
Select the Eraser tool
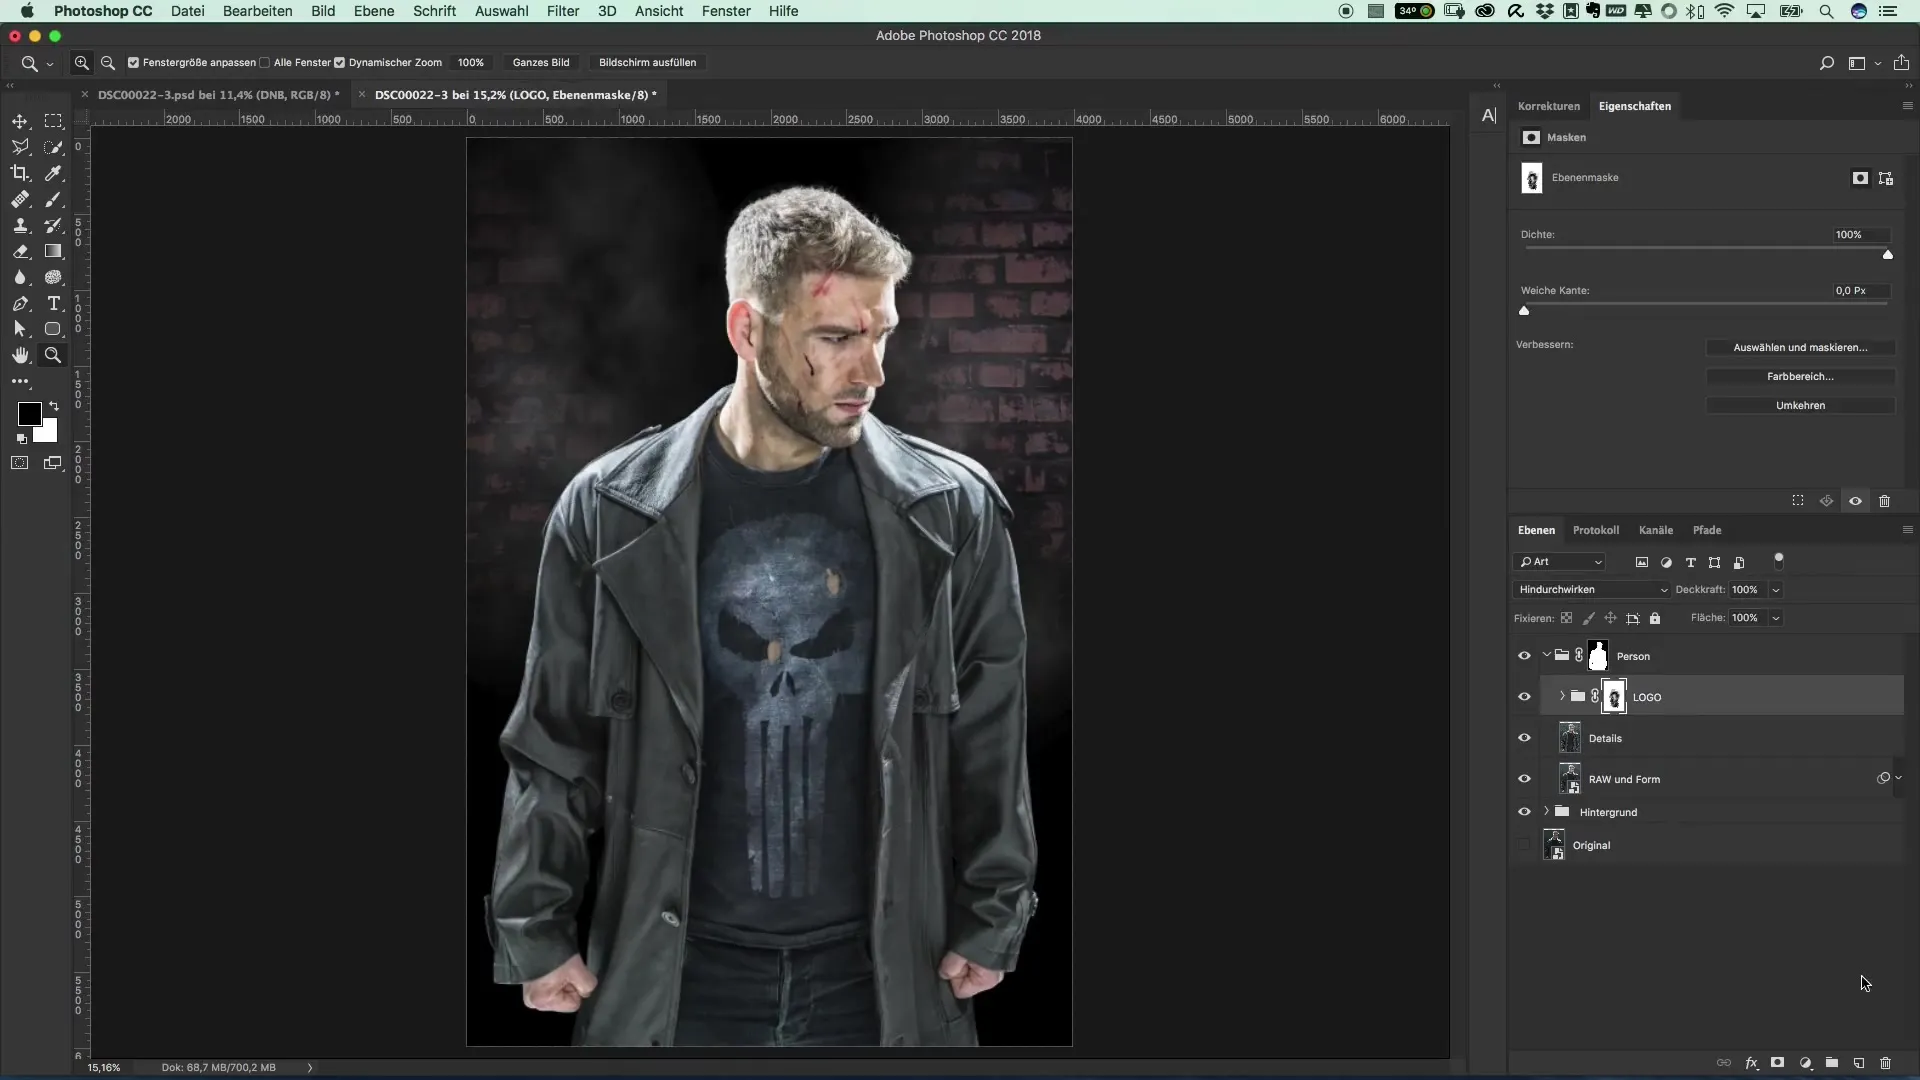[20, 251]
